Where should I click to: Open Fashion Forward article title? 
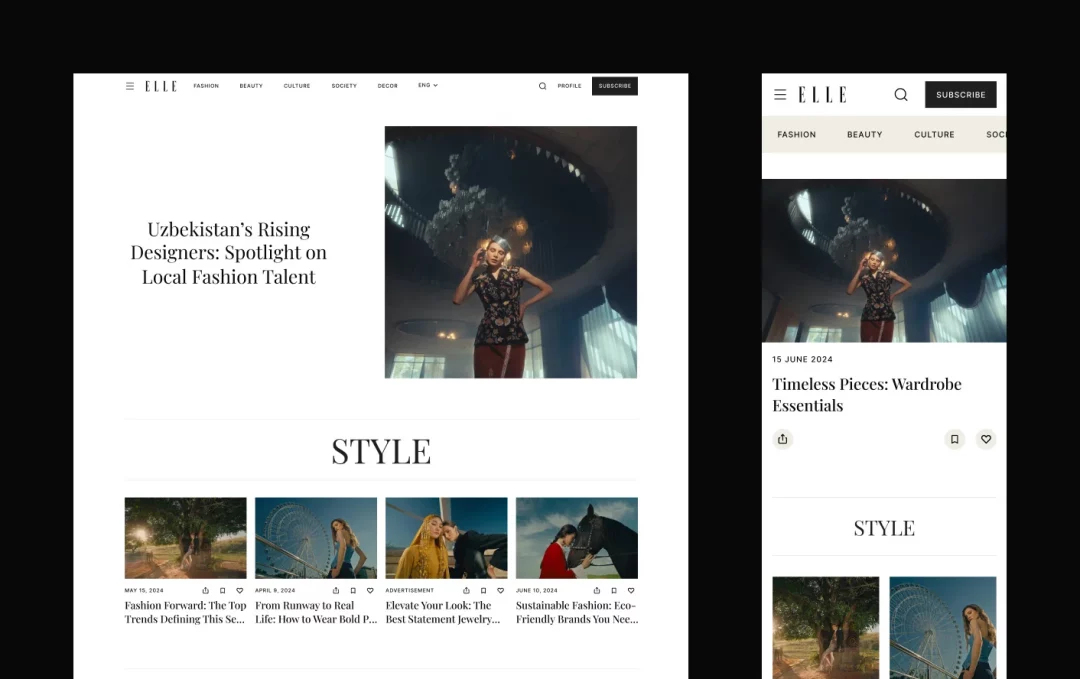(185, 612)
